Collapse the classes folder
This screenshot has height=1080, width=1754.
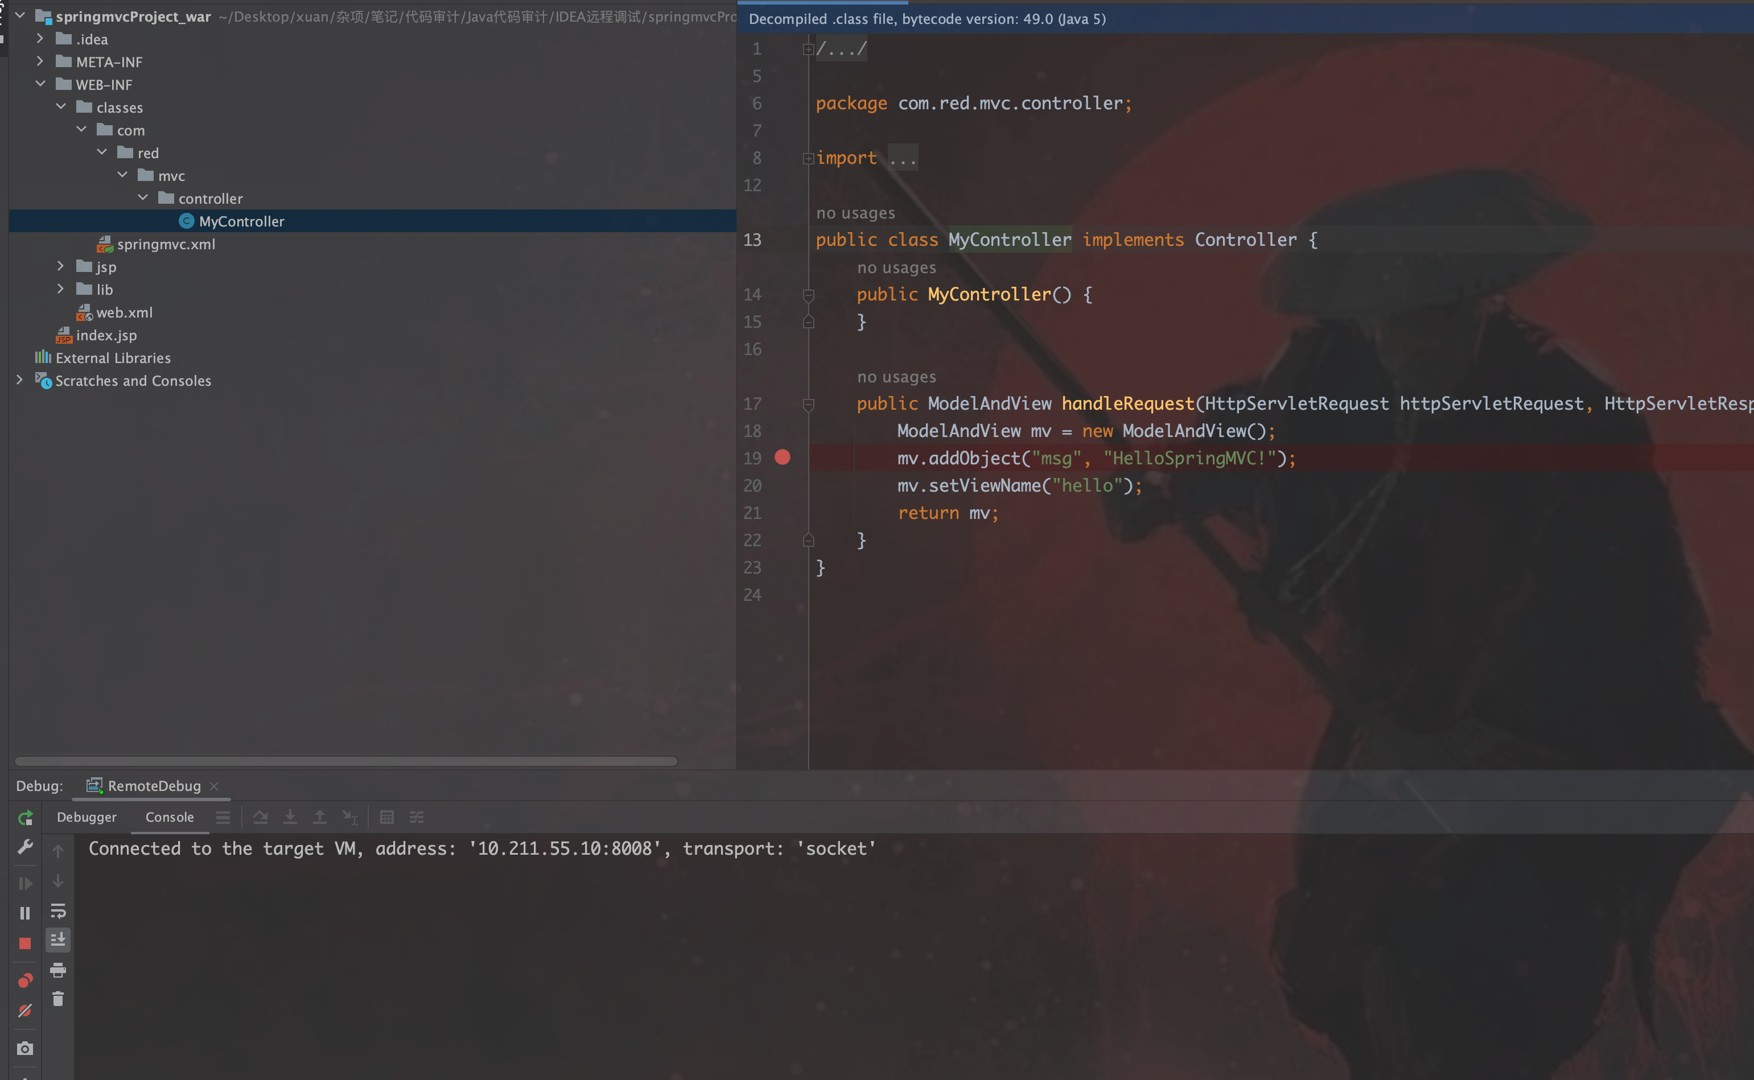coord(61,107)
